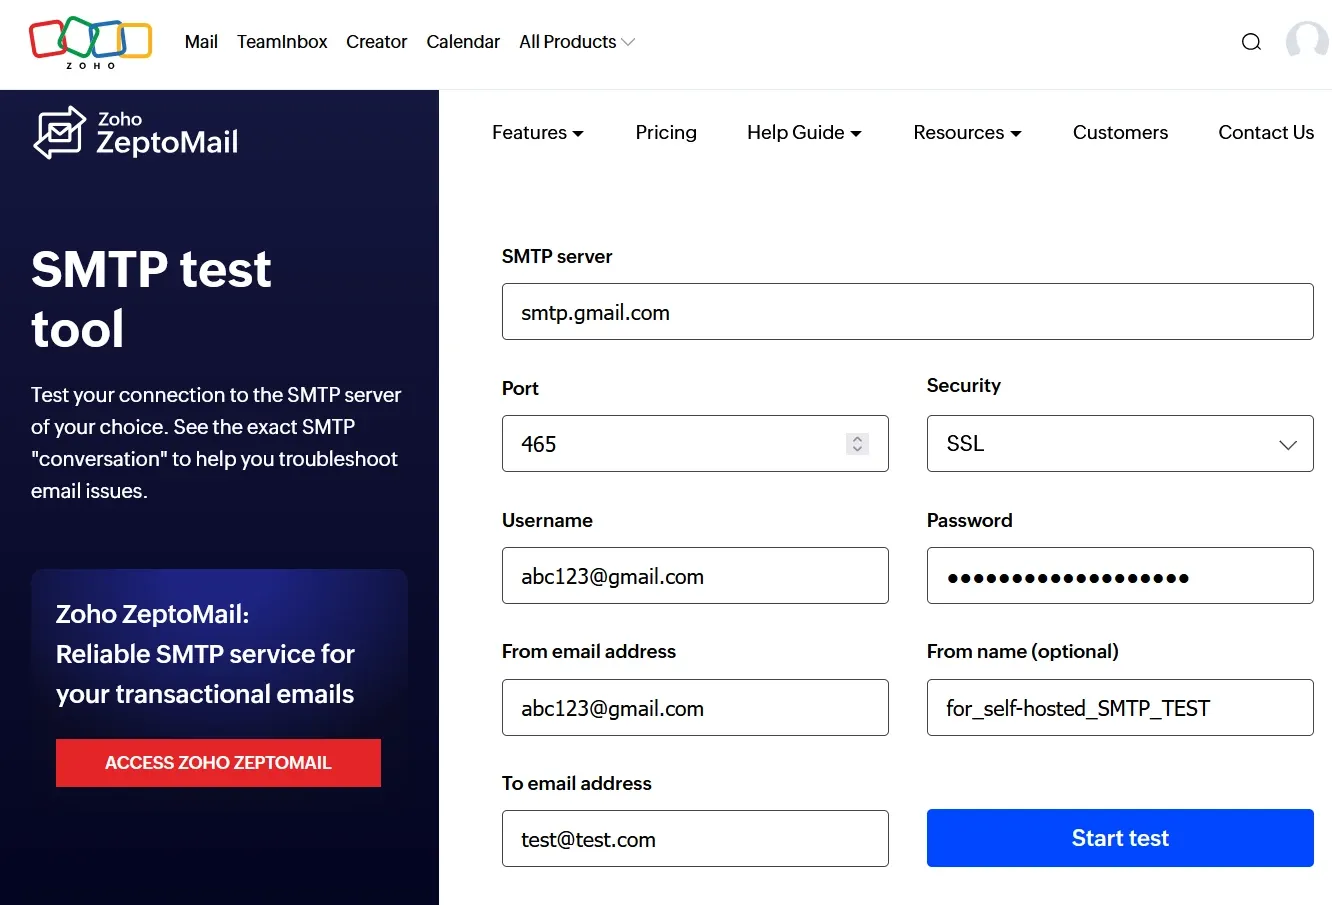Open the Zoho logo homepage

pos(91,43)
